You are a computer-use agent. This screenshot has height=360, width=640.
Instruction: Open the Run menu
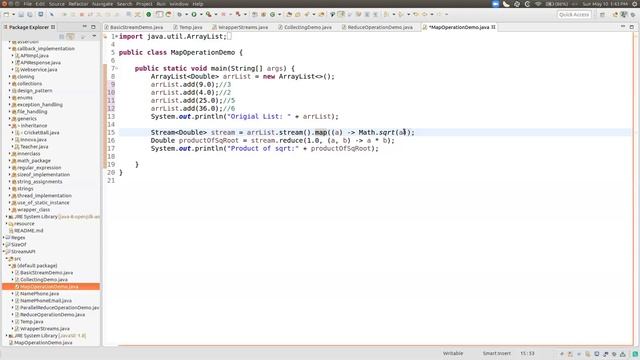pyautogui.click(x=161, y=4)
